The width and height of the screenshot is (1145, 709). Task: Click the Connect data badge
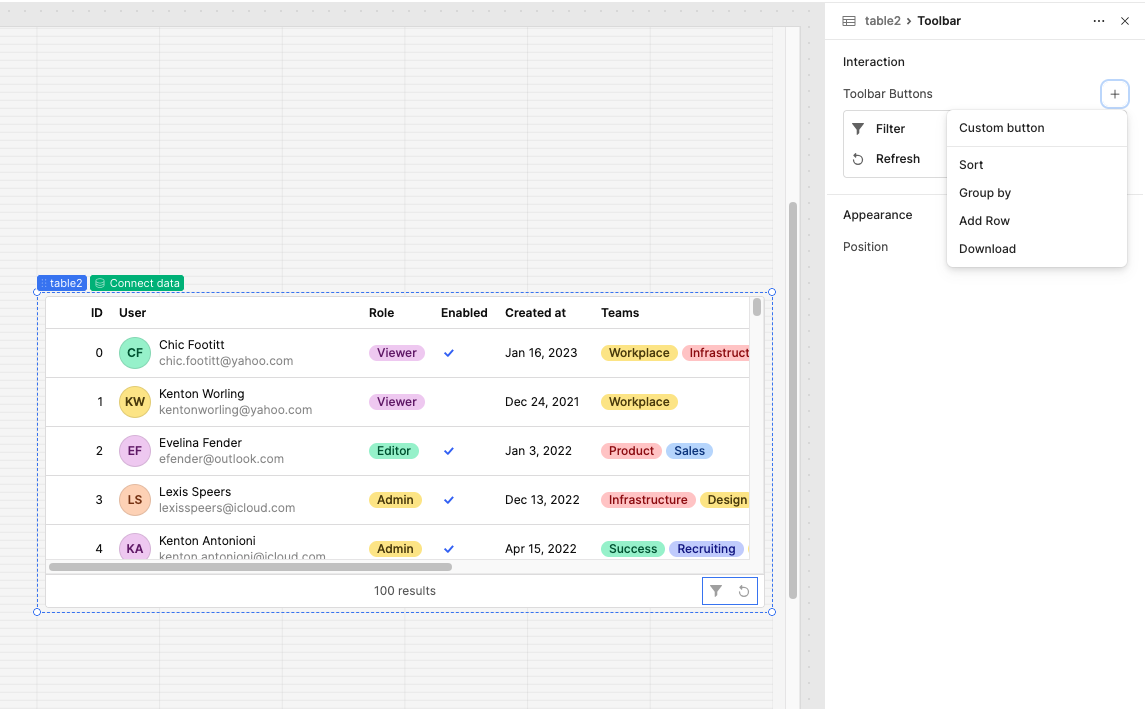[137, 283]
